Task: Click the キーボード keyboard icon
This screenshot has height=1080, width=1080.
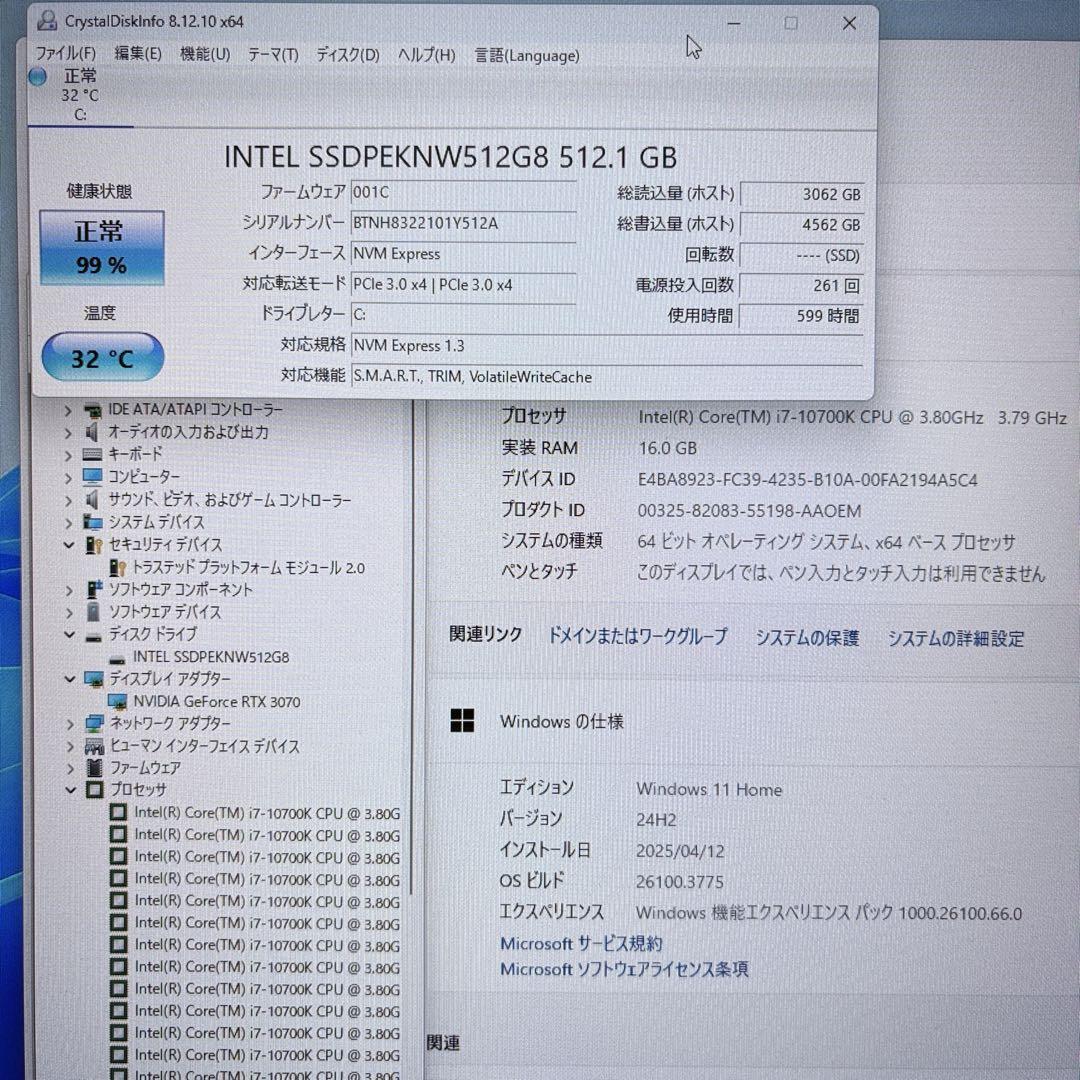Action: coord(92,455)
